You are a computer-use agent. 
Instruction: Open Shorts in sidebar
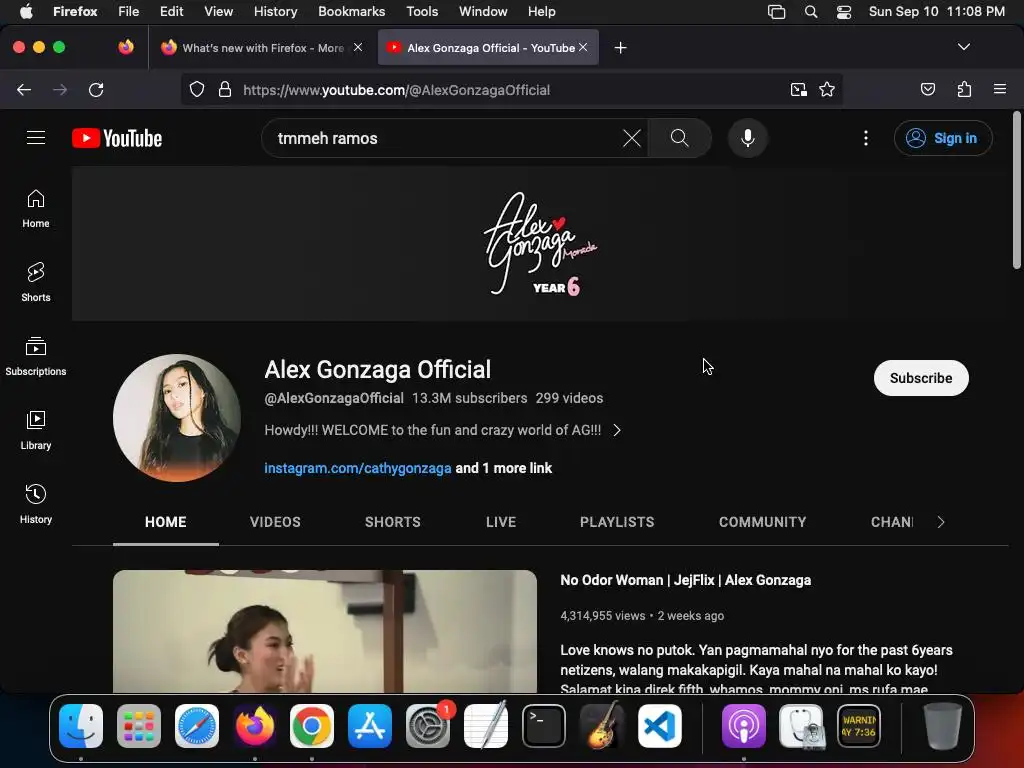coord(36,283)
